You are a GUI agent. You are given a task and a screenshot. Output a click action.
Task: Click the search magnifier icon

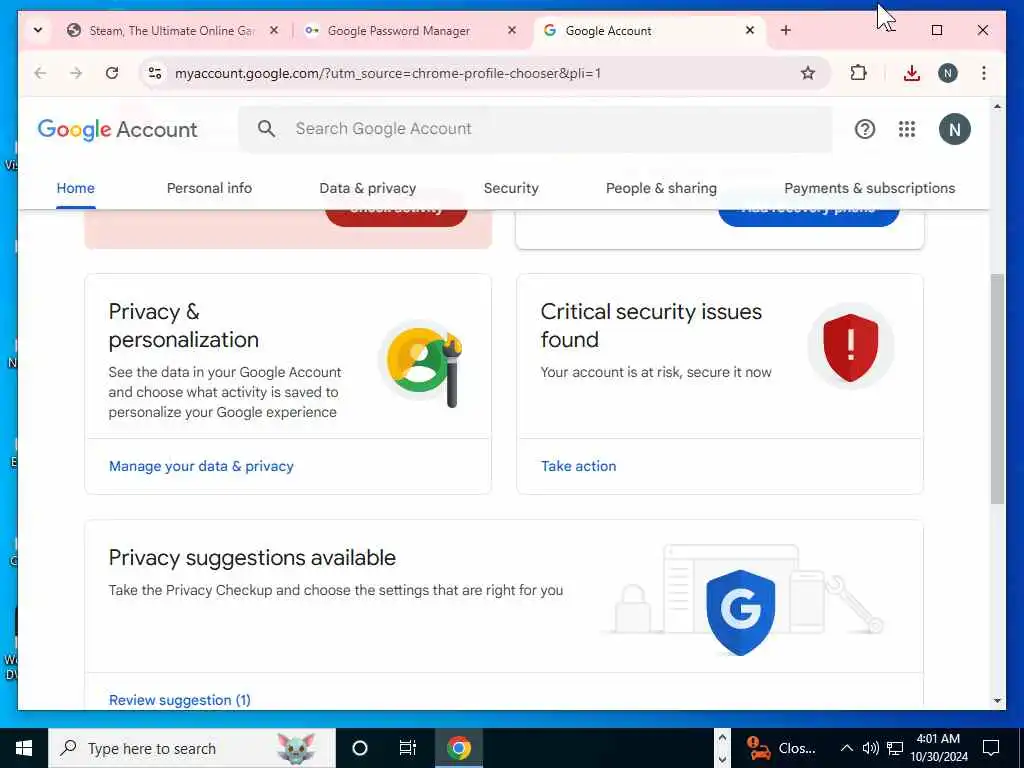click(x=266, y=129)
